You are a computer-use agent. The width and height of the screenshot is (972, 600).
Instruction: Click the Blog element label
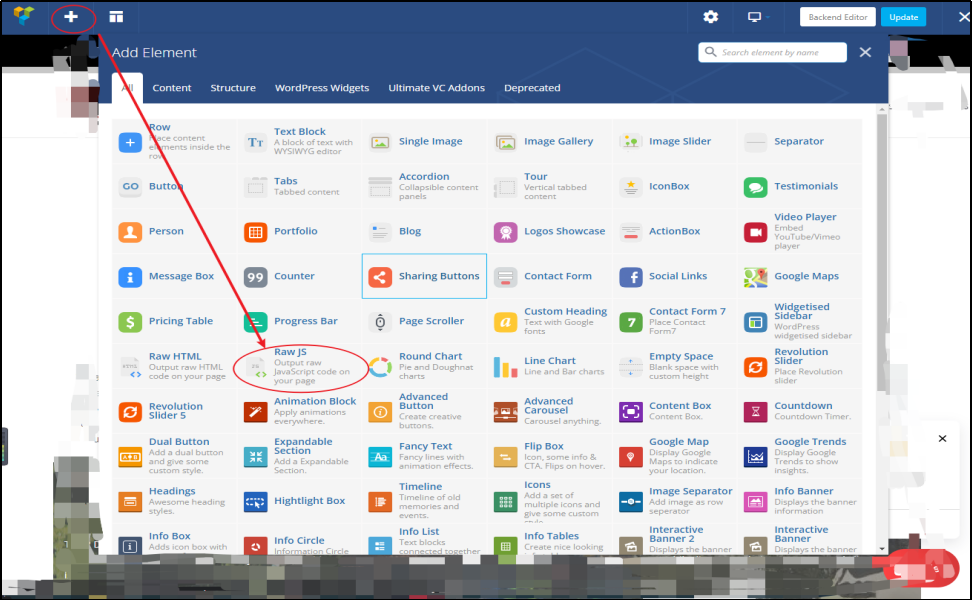point(410,231)
